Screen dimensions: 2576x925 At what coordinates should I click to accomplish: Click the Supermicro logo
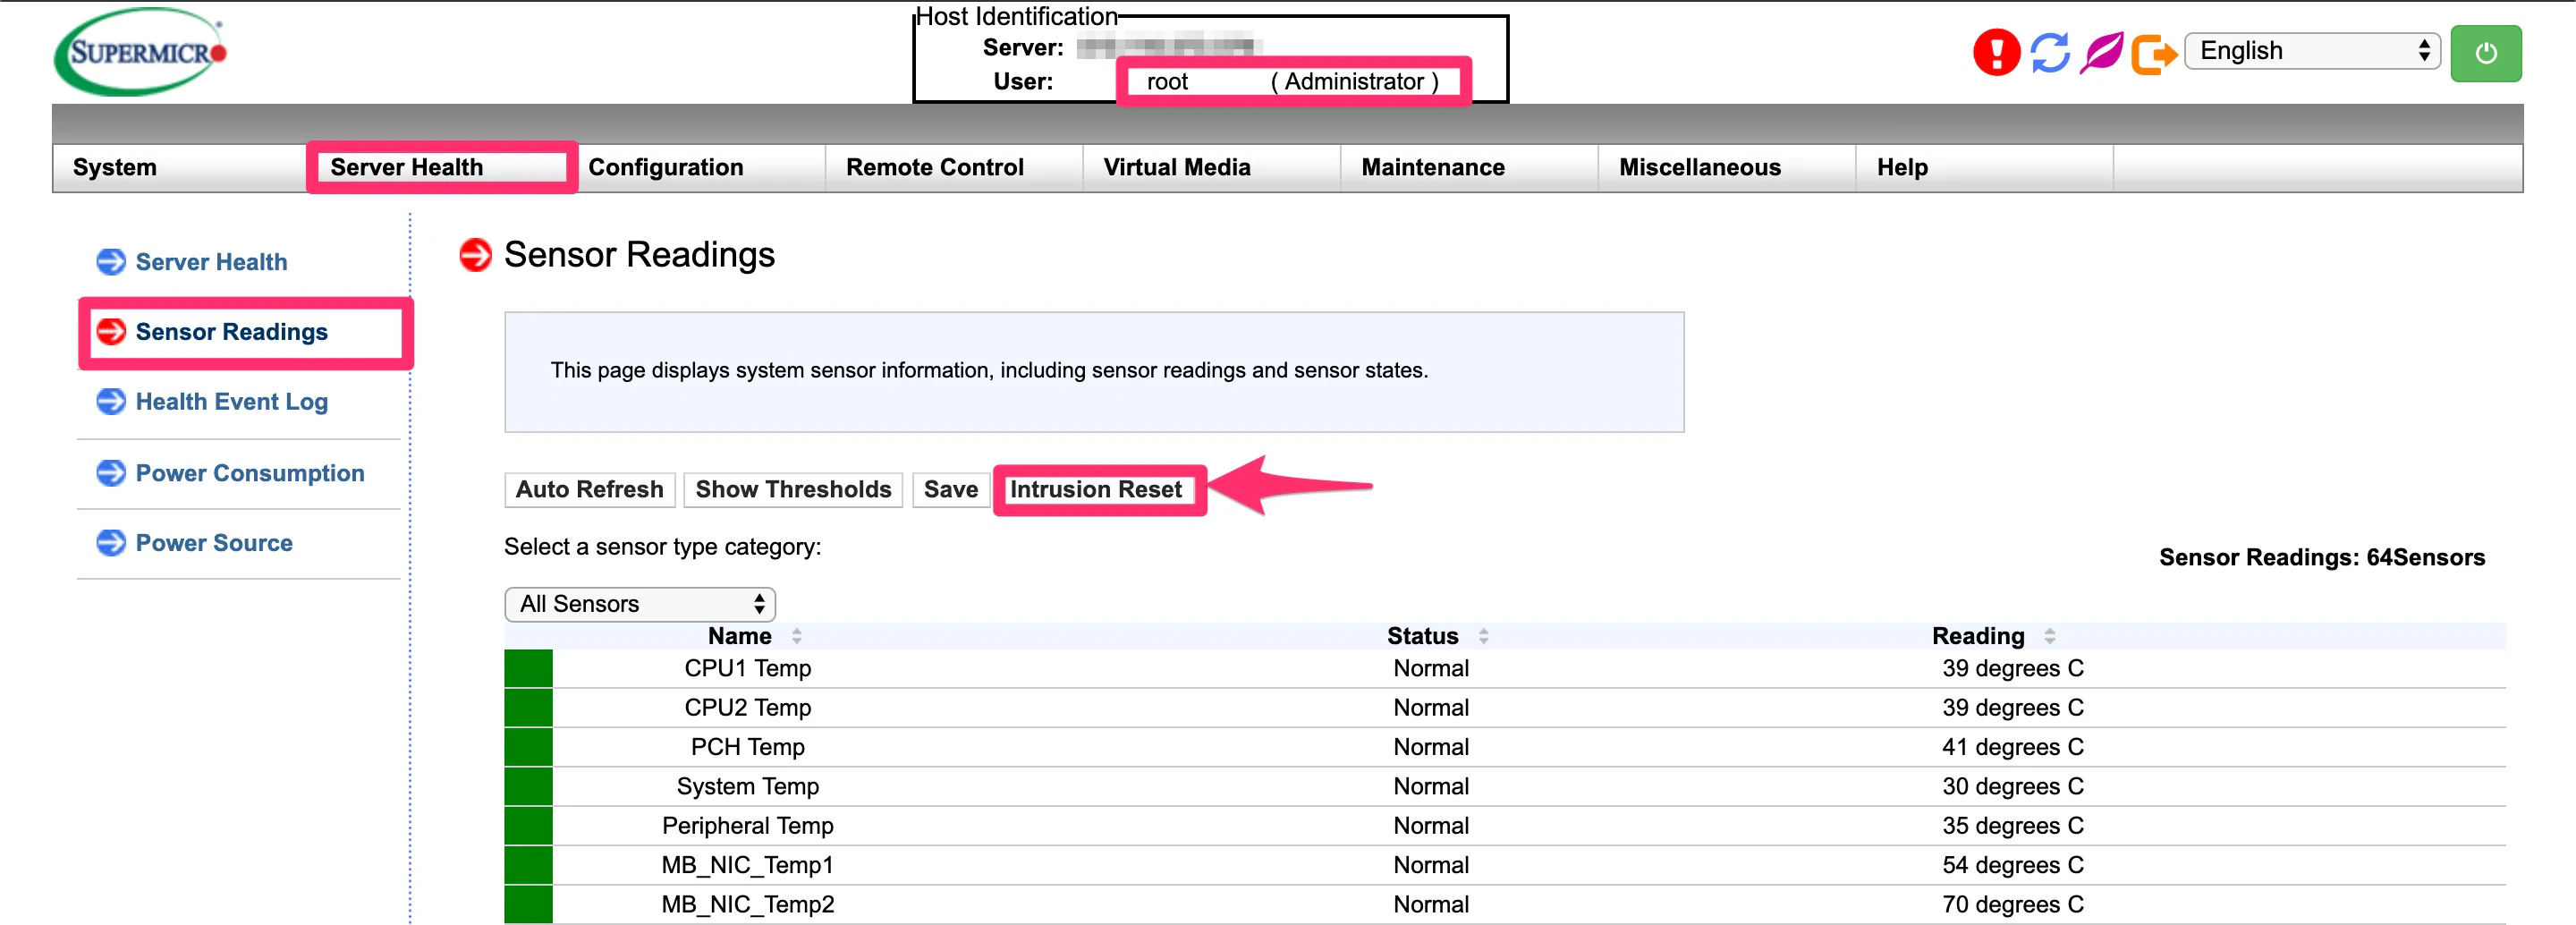click(141, 52)
